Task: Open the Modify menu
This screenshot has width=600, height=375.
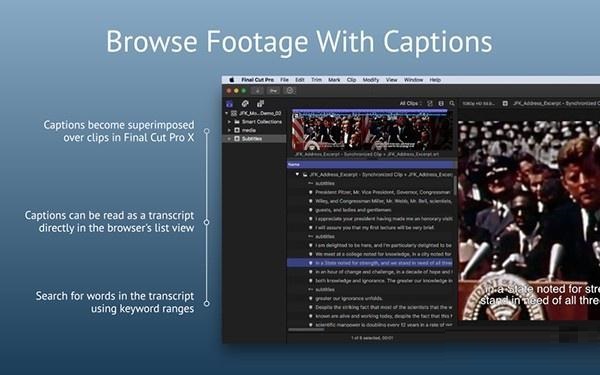Action: click(x=371, y=80)
